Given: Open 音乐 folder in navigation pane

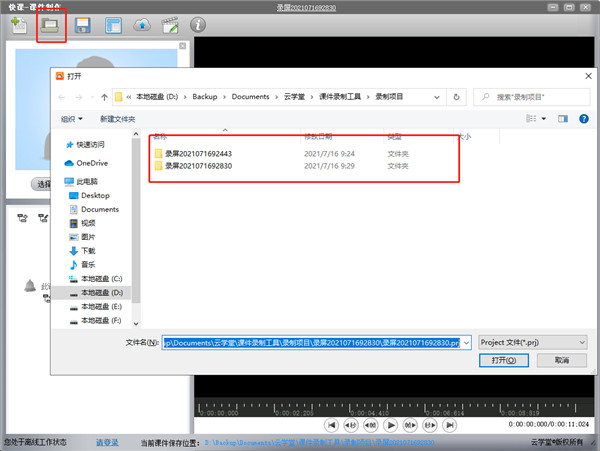Looking at the screenshot, I should (x=88, y=264).
